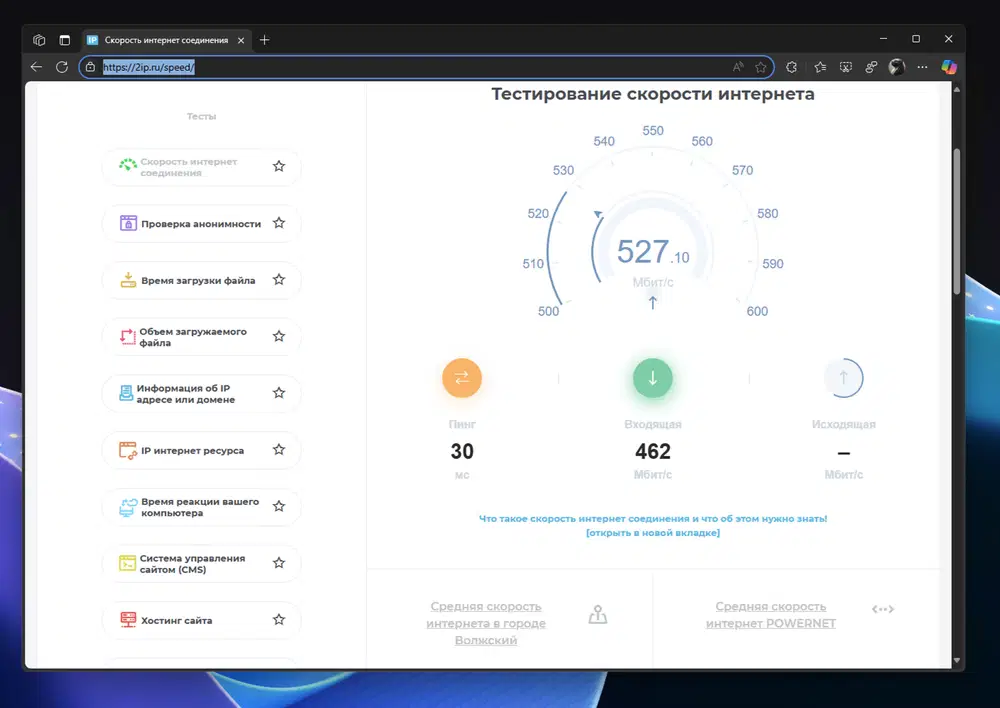Image resolution: width=1000 pixels, height=708 pixels.
Task: Click the upload arrow circle icon
Action: [843, 378]
